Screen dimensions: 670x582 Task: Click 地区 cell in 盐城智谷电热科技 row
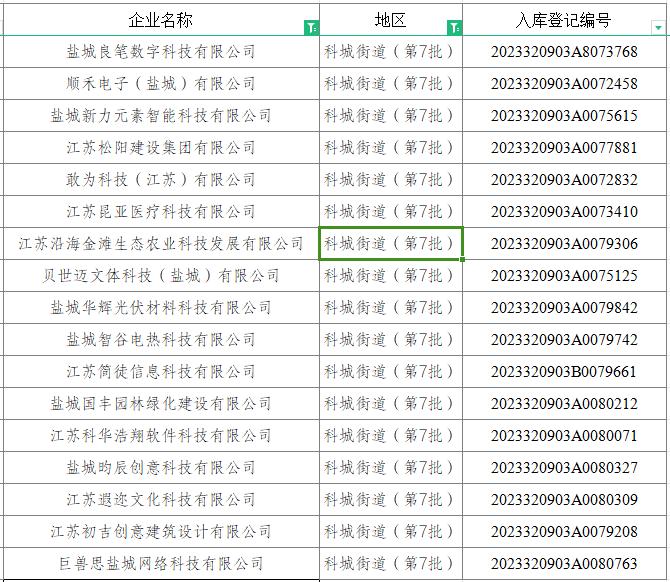[x=391, y=340]
